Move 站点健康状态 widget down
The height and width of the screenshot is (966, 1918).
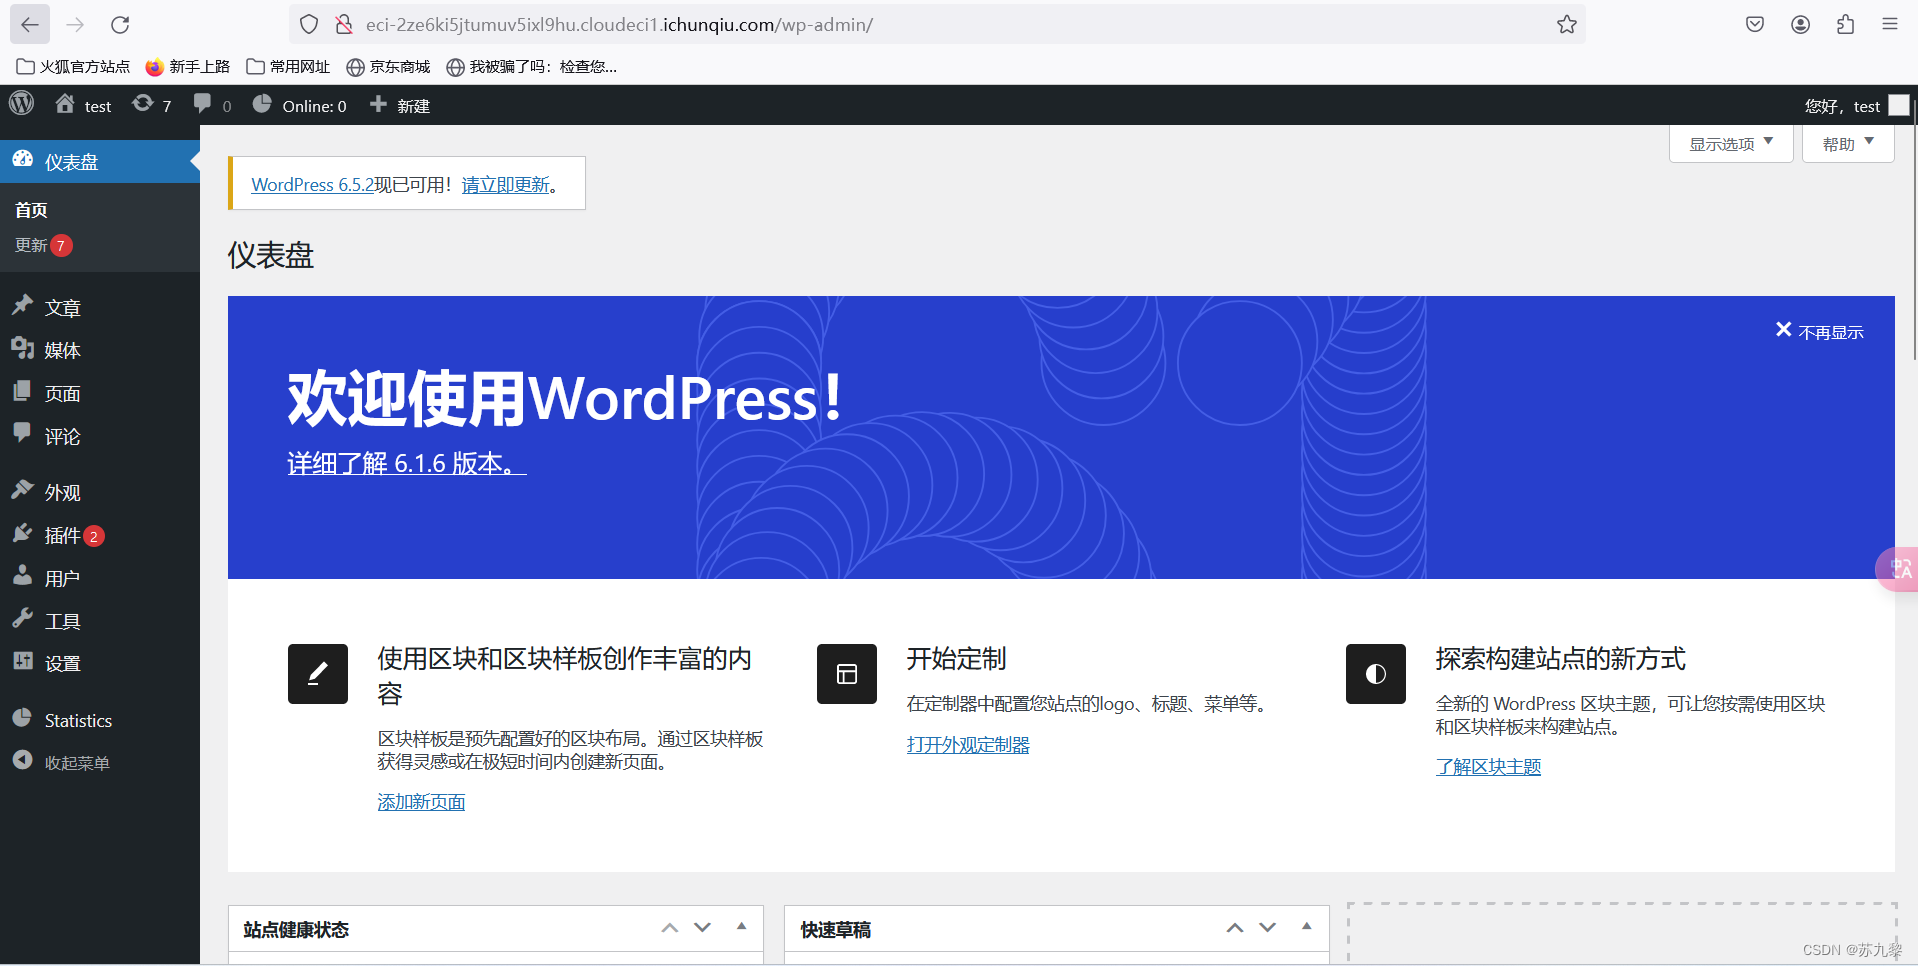coord(703,928)
